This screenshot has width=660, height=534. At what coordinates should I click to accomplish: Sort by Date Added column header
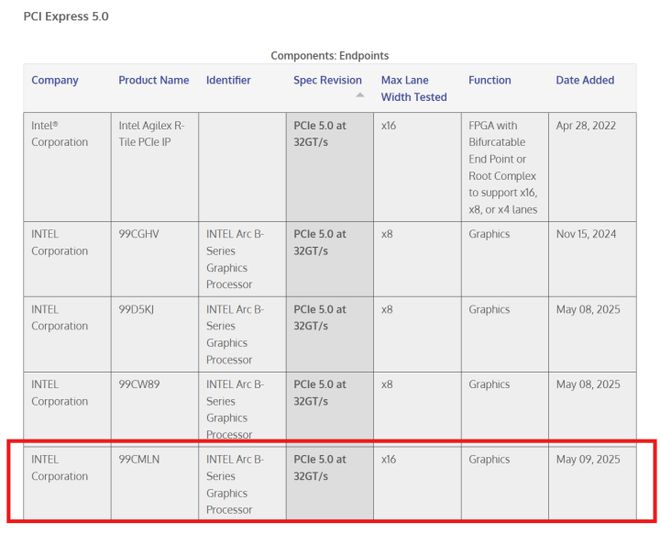pyautogui.click(x=585, y=80)
